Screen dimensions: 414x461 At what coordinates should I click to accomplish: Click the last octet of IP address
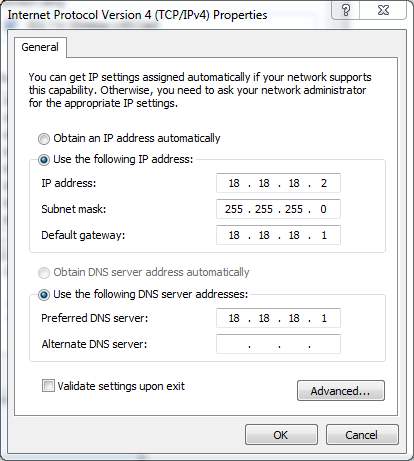pyautogui.click(x=324, y=183)
